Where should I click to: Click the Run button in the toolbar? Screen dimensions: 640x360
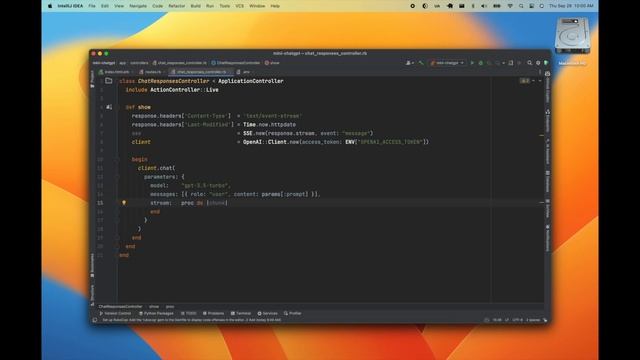472,63
